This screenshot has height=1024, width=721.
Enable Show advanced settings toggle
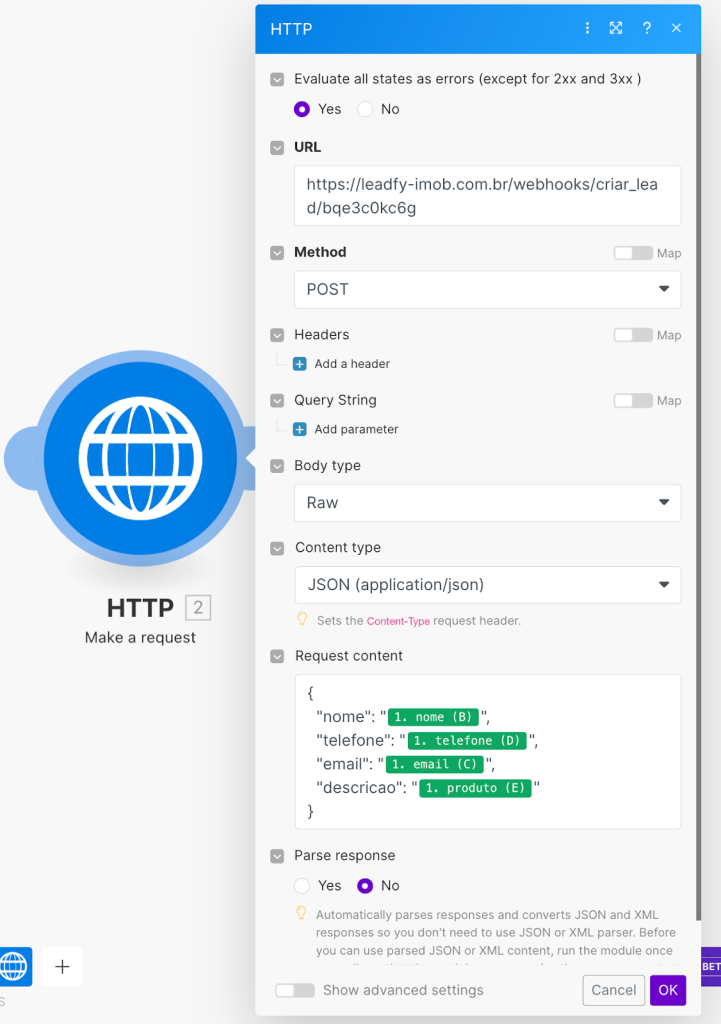(295, 990)
